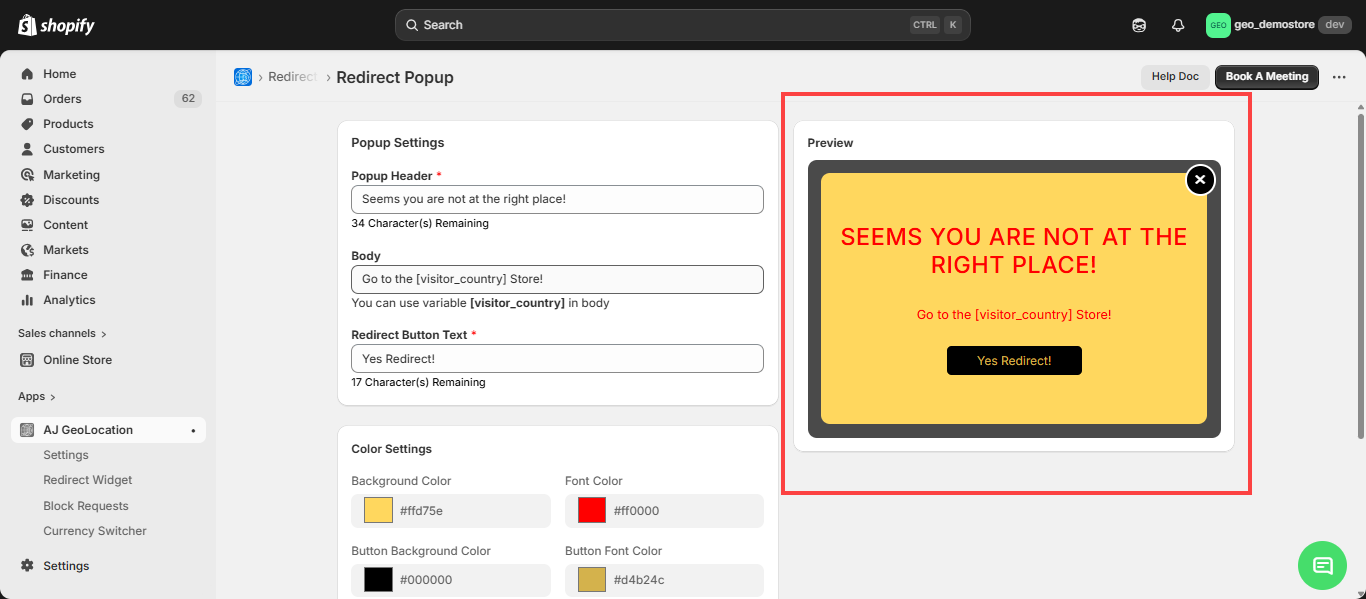Click the AJ GeoLocation app icon in breadcrumb

coord(243,77)
